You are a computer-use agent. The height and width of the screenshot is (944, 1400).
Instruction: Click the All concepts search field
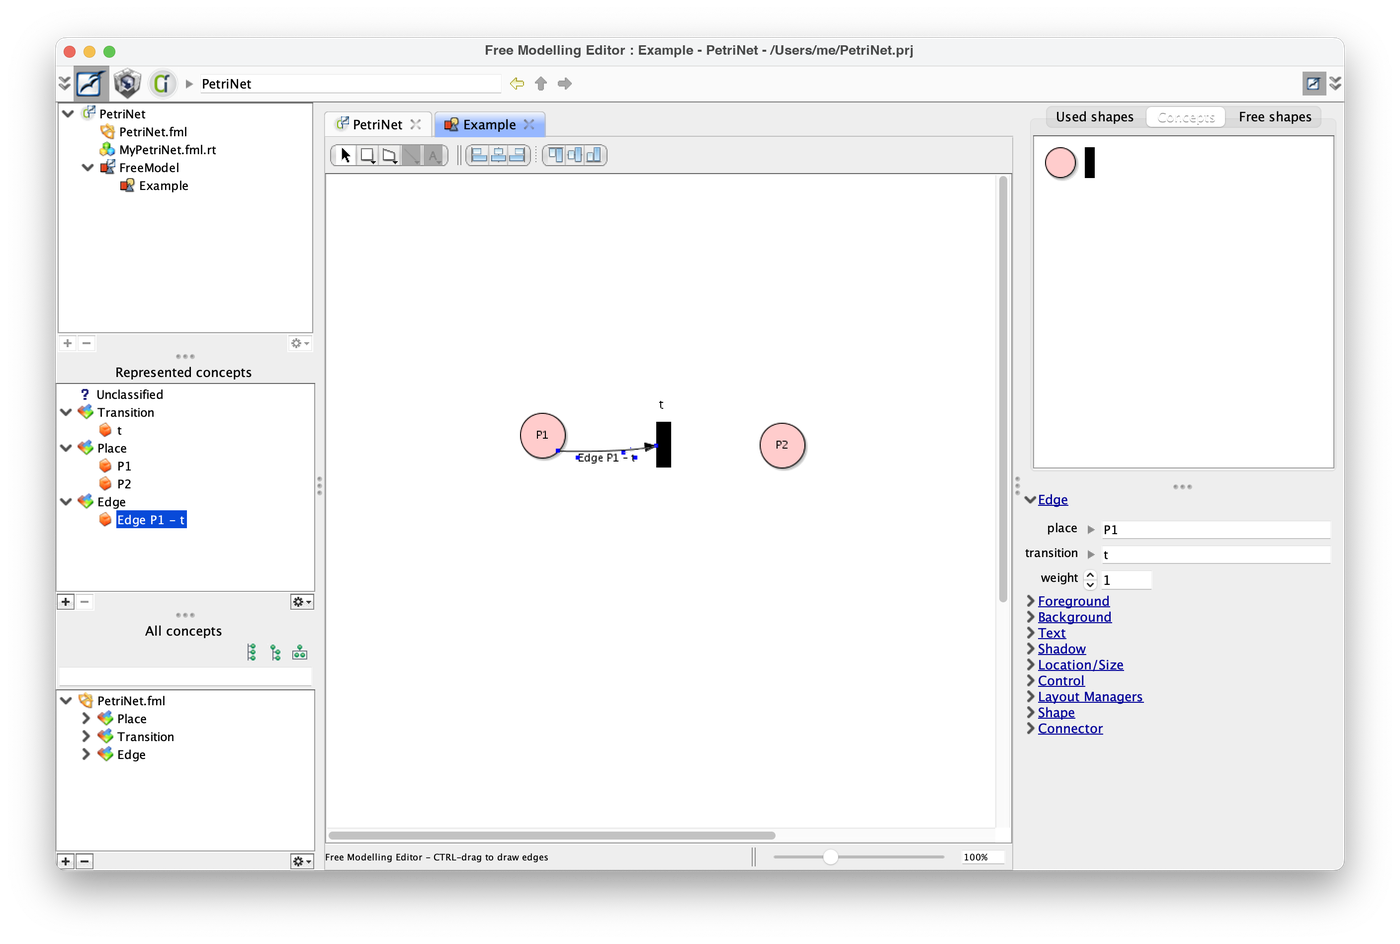coord(185,677)
